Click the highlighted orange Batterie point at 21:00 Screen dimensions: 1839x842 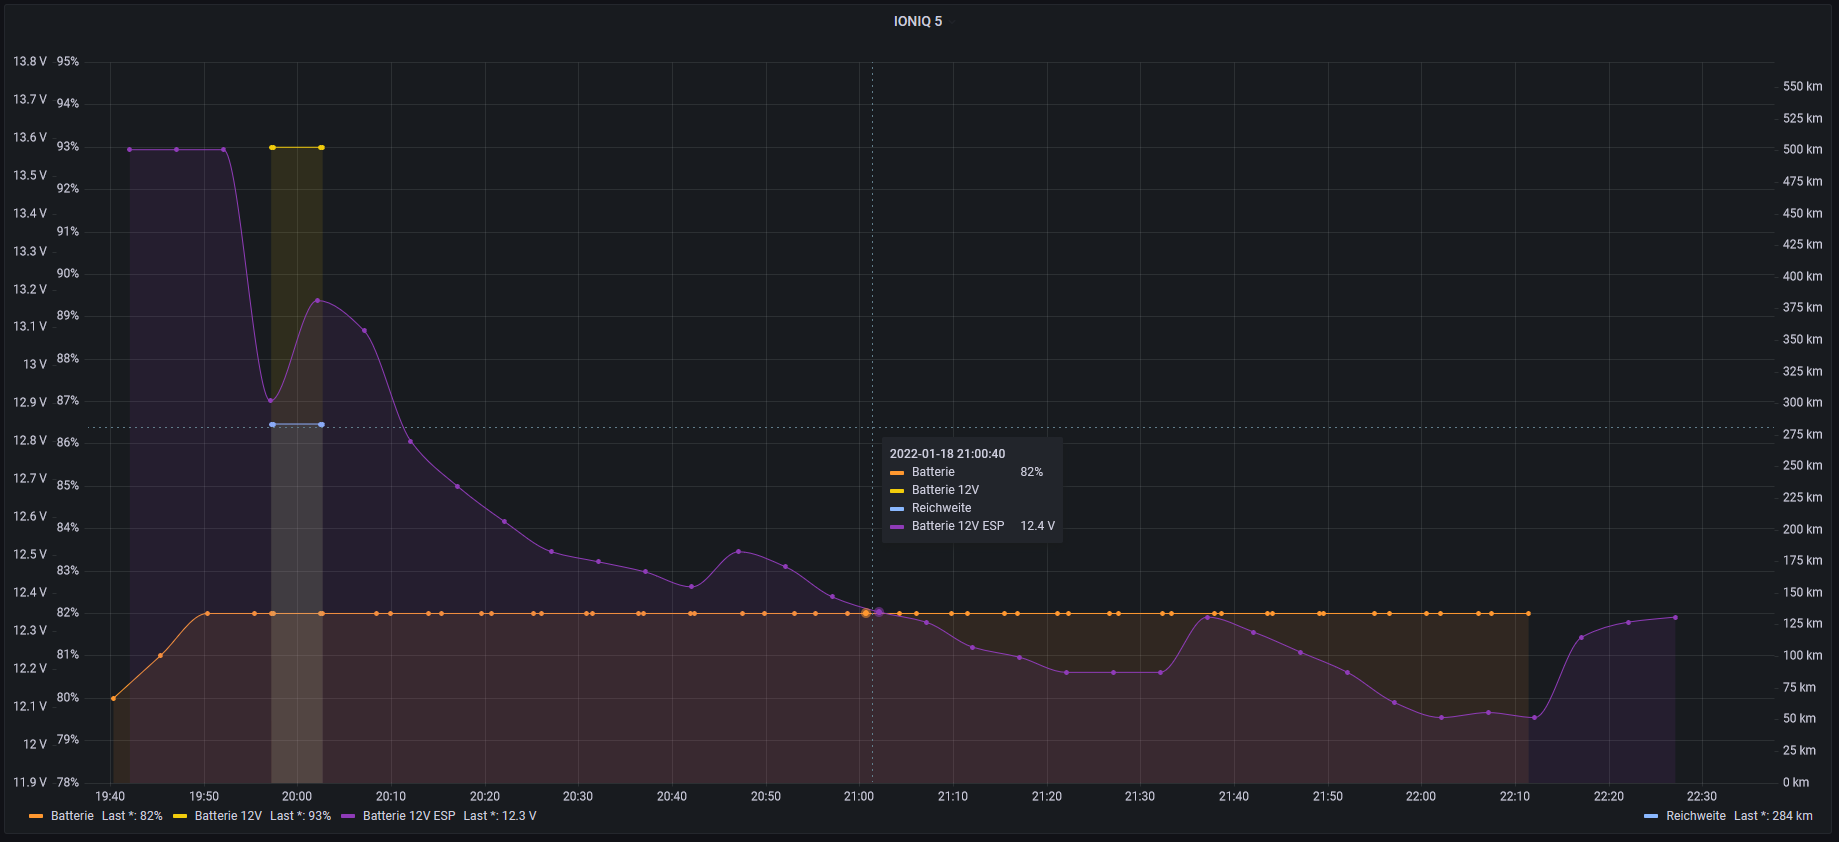pos(866,613)
